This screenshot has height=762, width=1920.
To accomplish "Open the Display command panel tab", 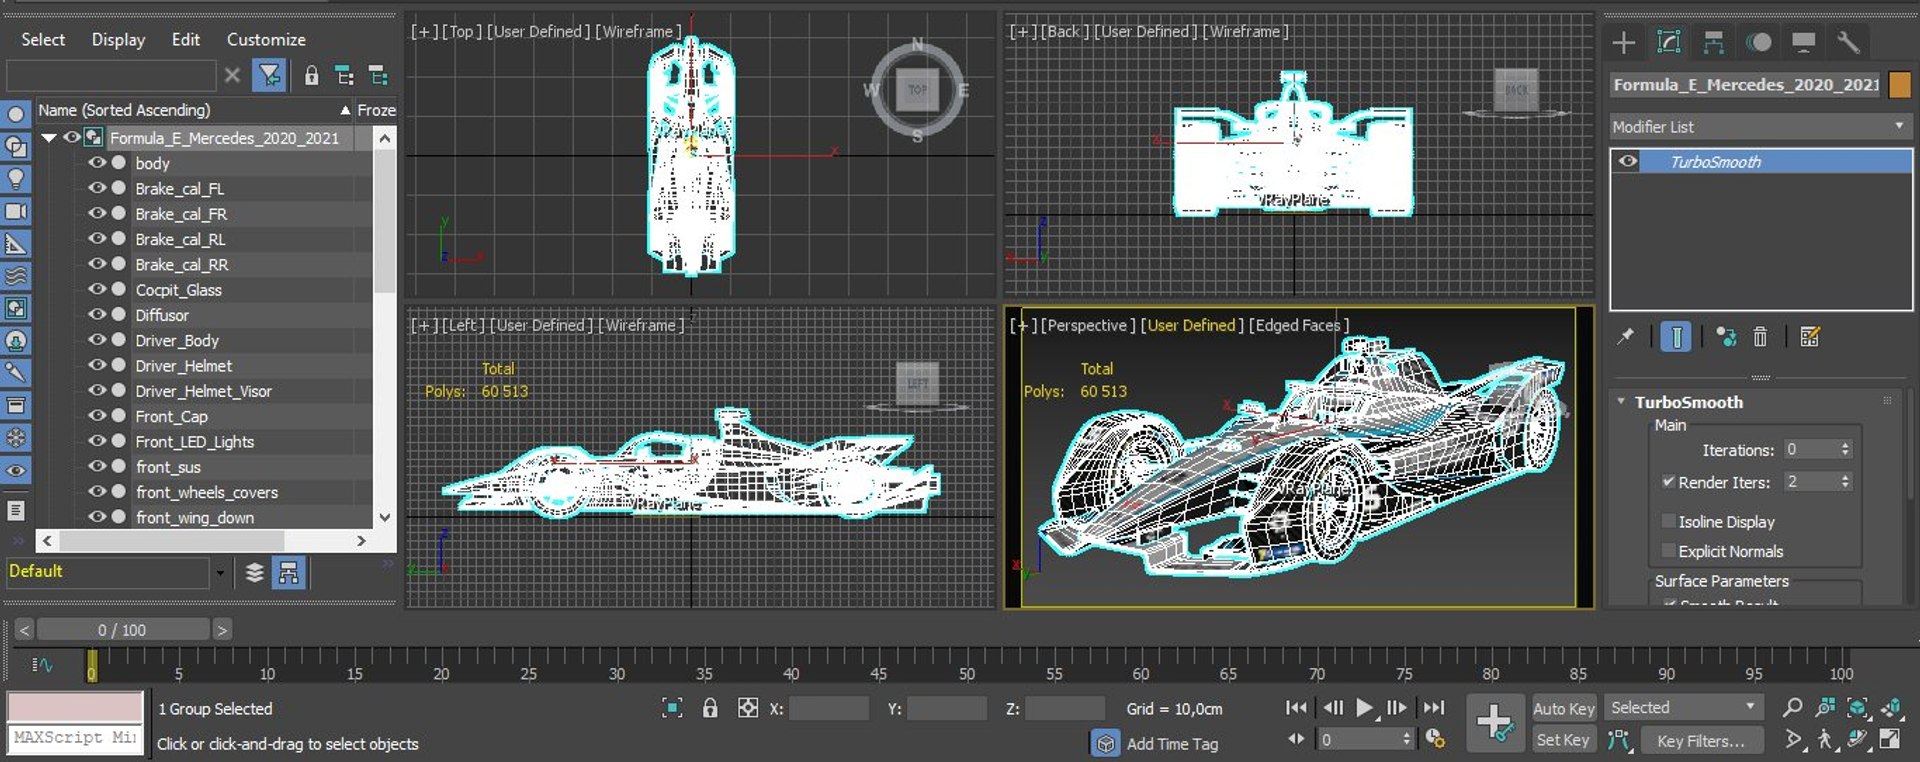I will tap(1803, 42).
